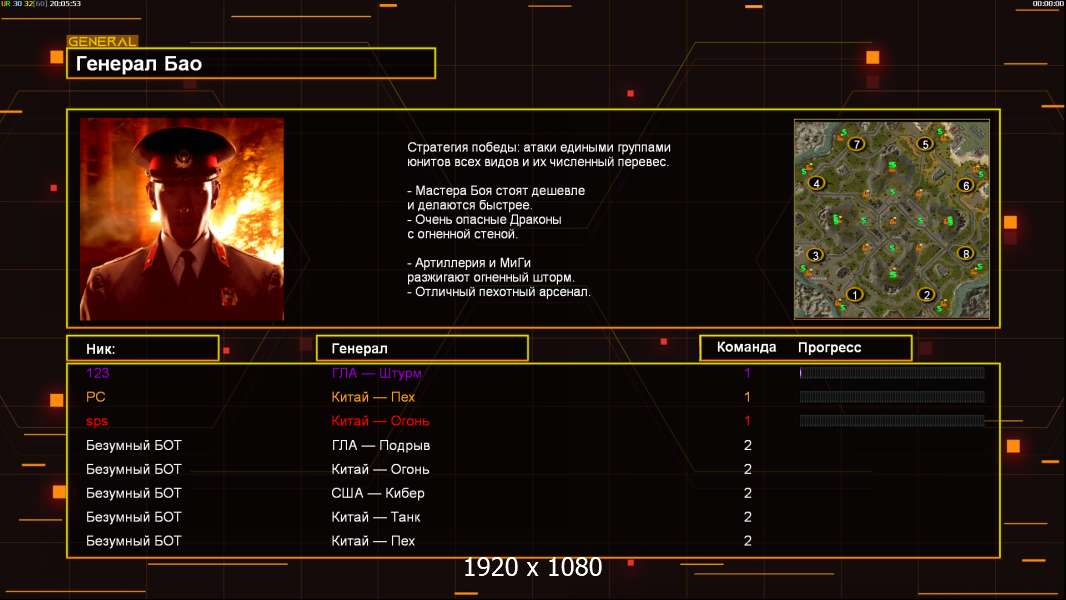Click start position 3 marker
The width and height of the screenshot is (1066, 600).
[816, 255]
